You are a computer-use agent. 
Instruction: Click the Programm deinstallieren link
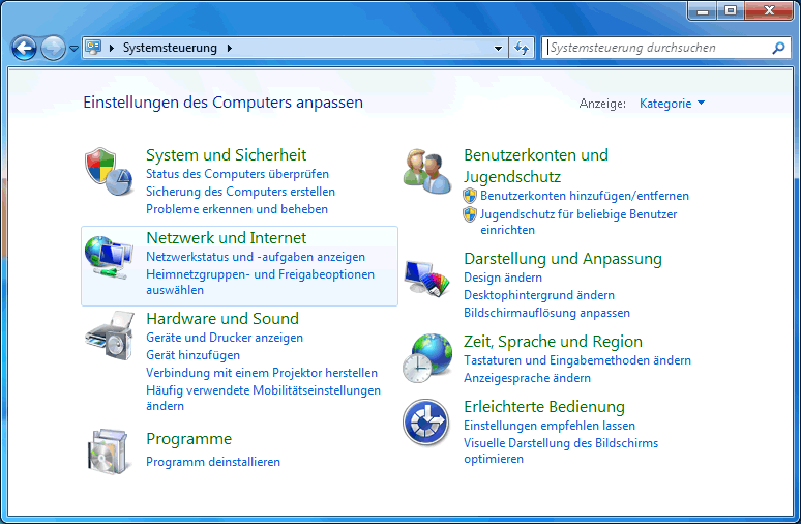[213, 462]
